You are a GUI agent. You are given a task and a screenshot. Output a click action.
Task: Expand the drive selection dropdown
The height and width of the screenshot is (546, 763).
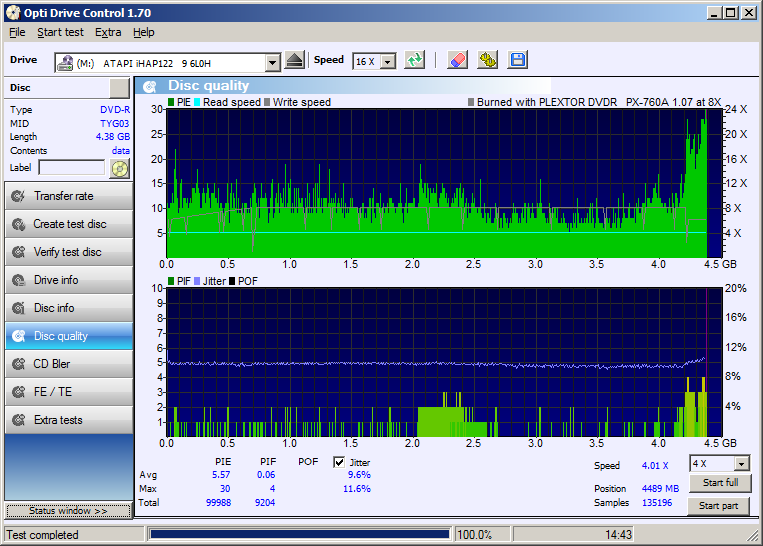pos(272,63)
